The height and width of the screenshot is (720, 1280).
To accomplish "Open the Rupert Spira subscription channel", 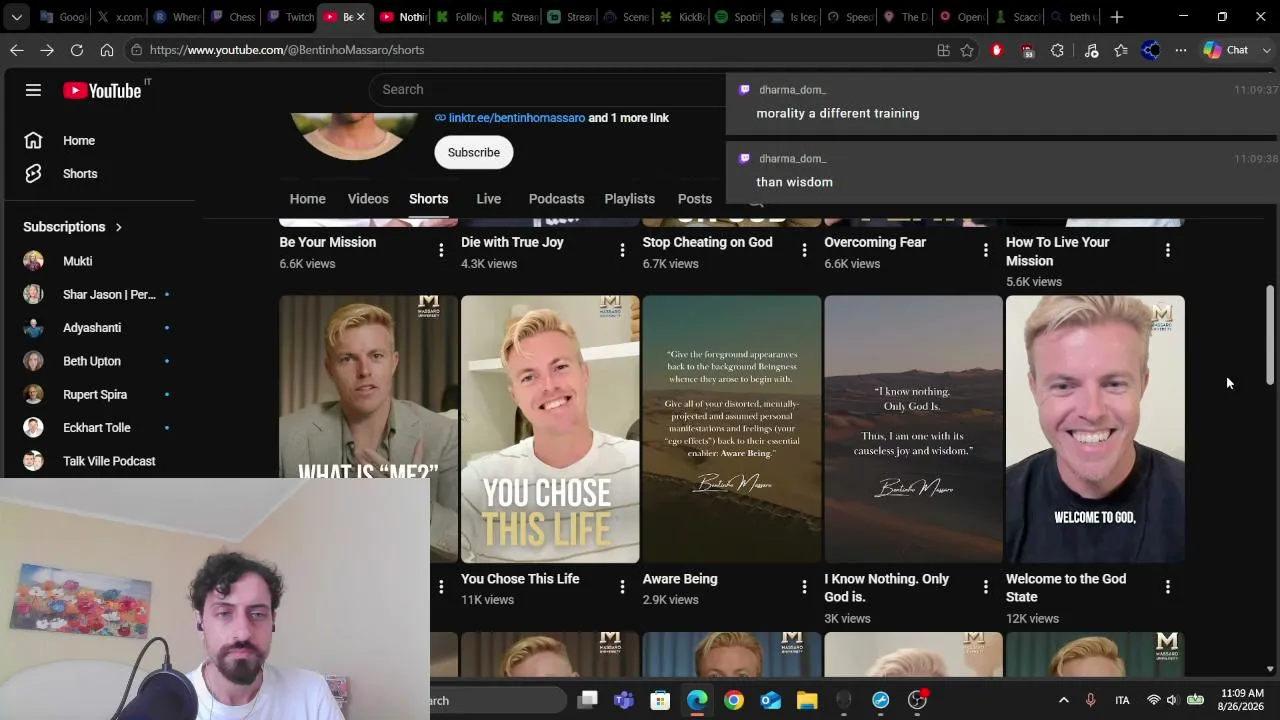I will pos(97,395).
